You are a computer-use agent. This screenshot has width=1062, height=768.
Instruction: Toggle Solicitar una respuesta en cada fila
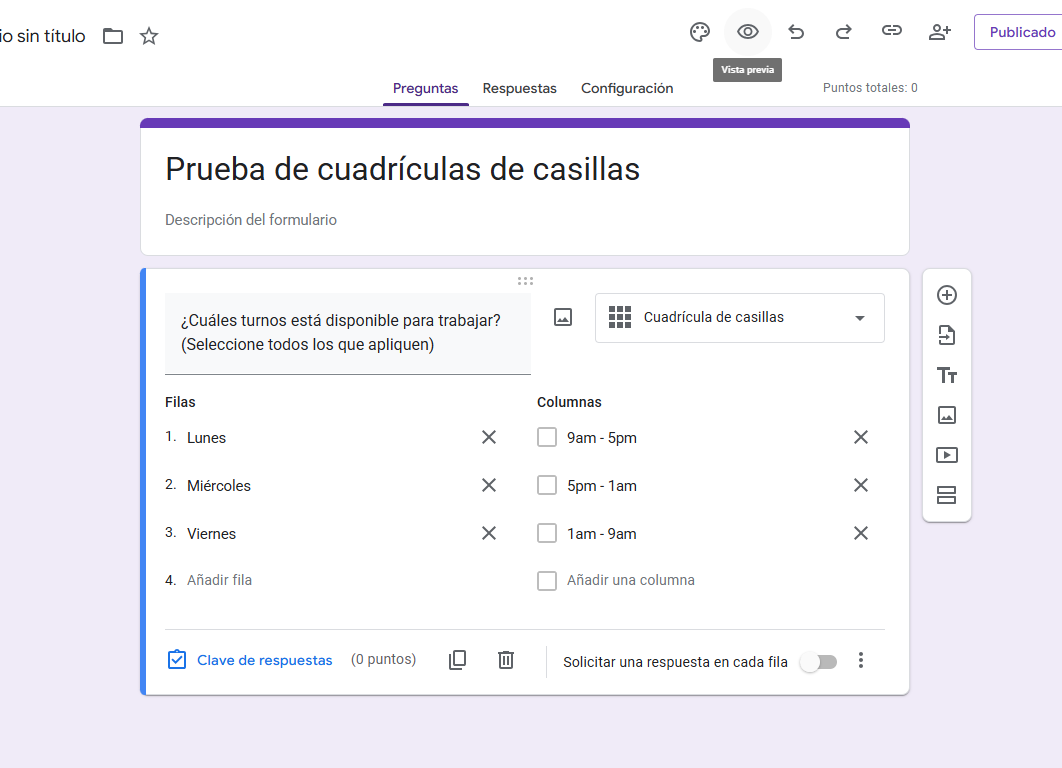click(818, 662)
